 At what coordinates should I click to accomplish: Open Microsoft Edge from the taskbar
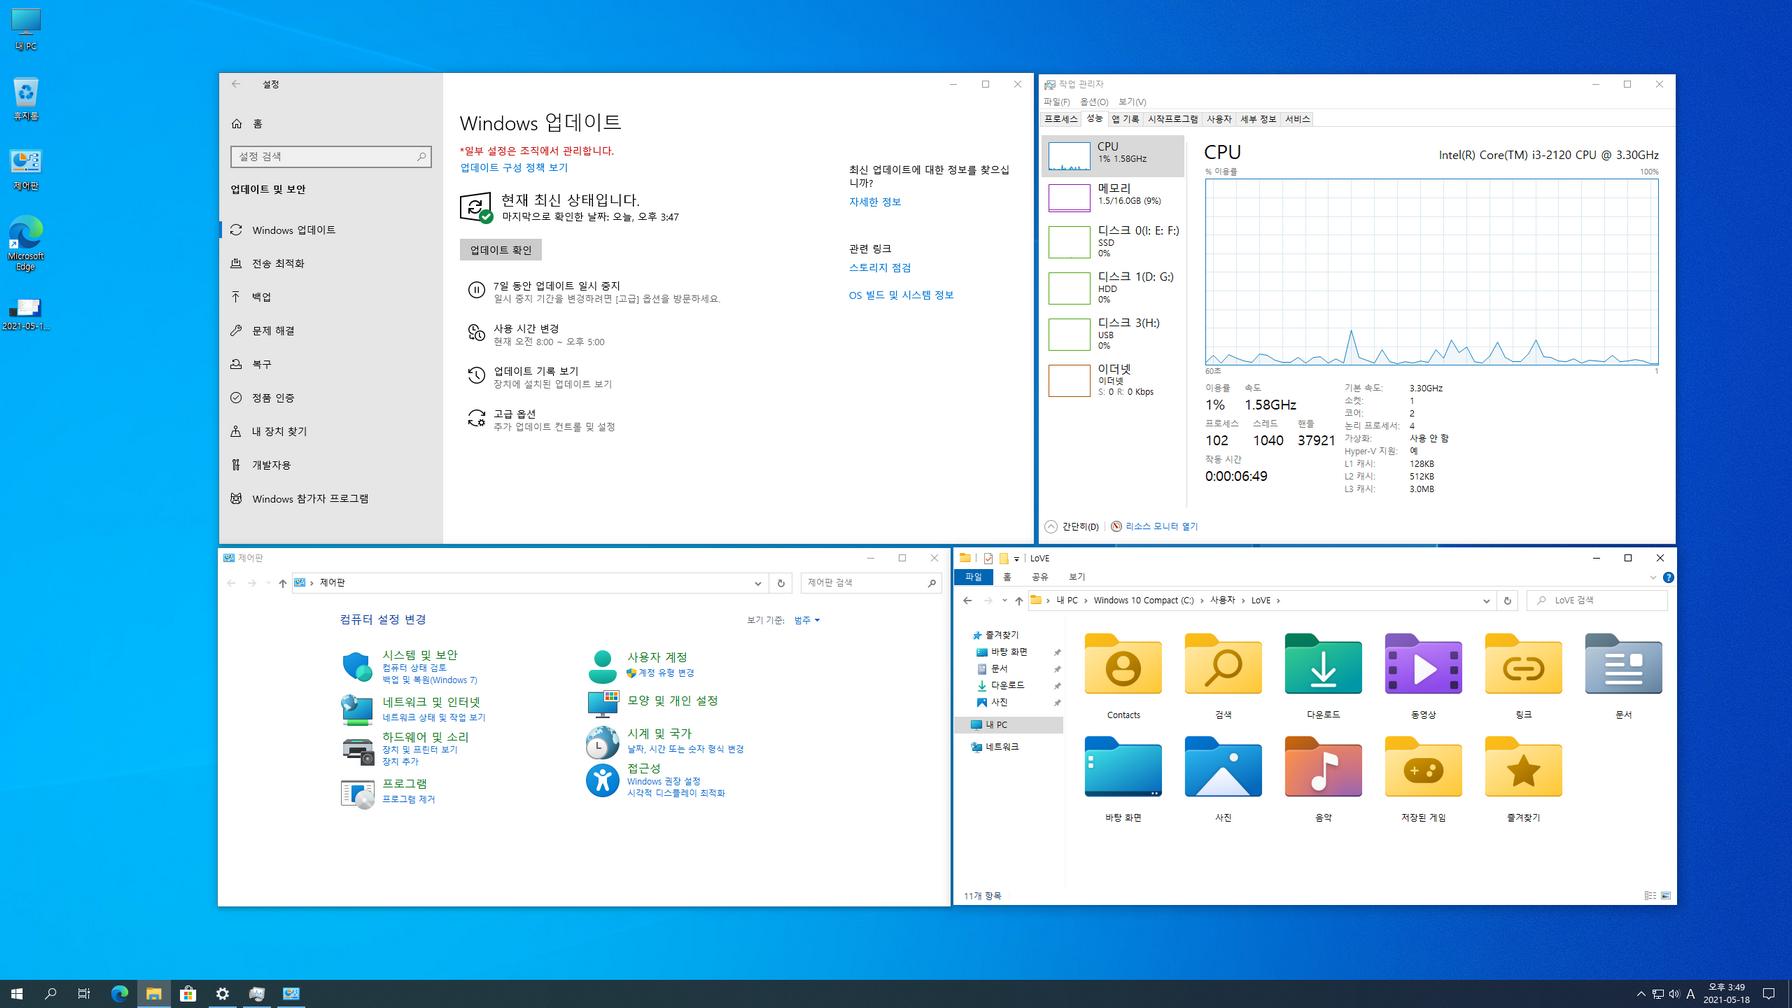click(x=119, y=993)
